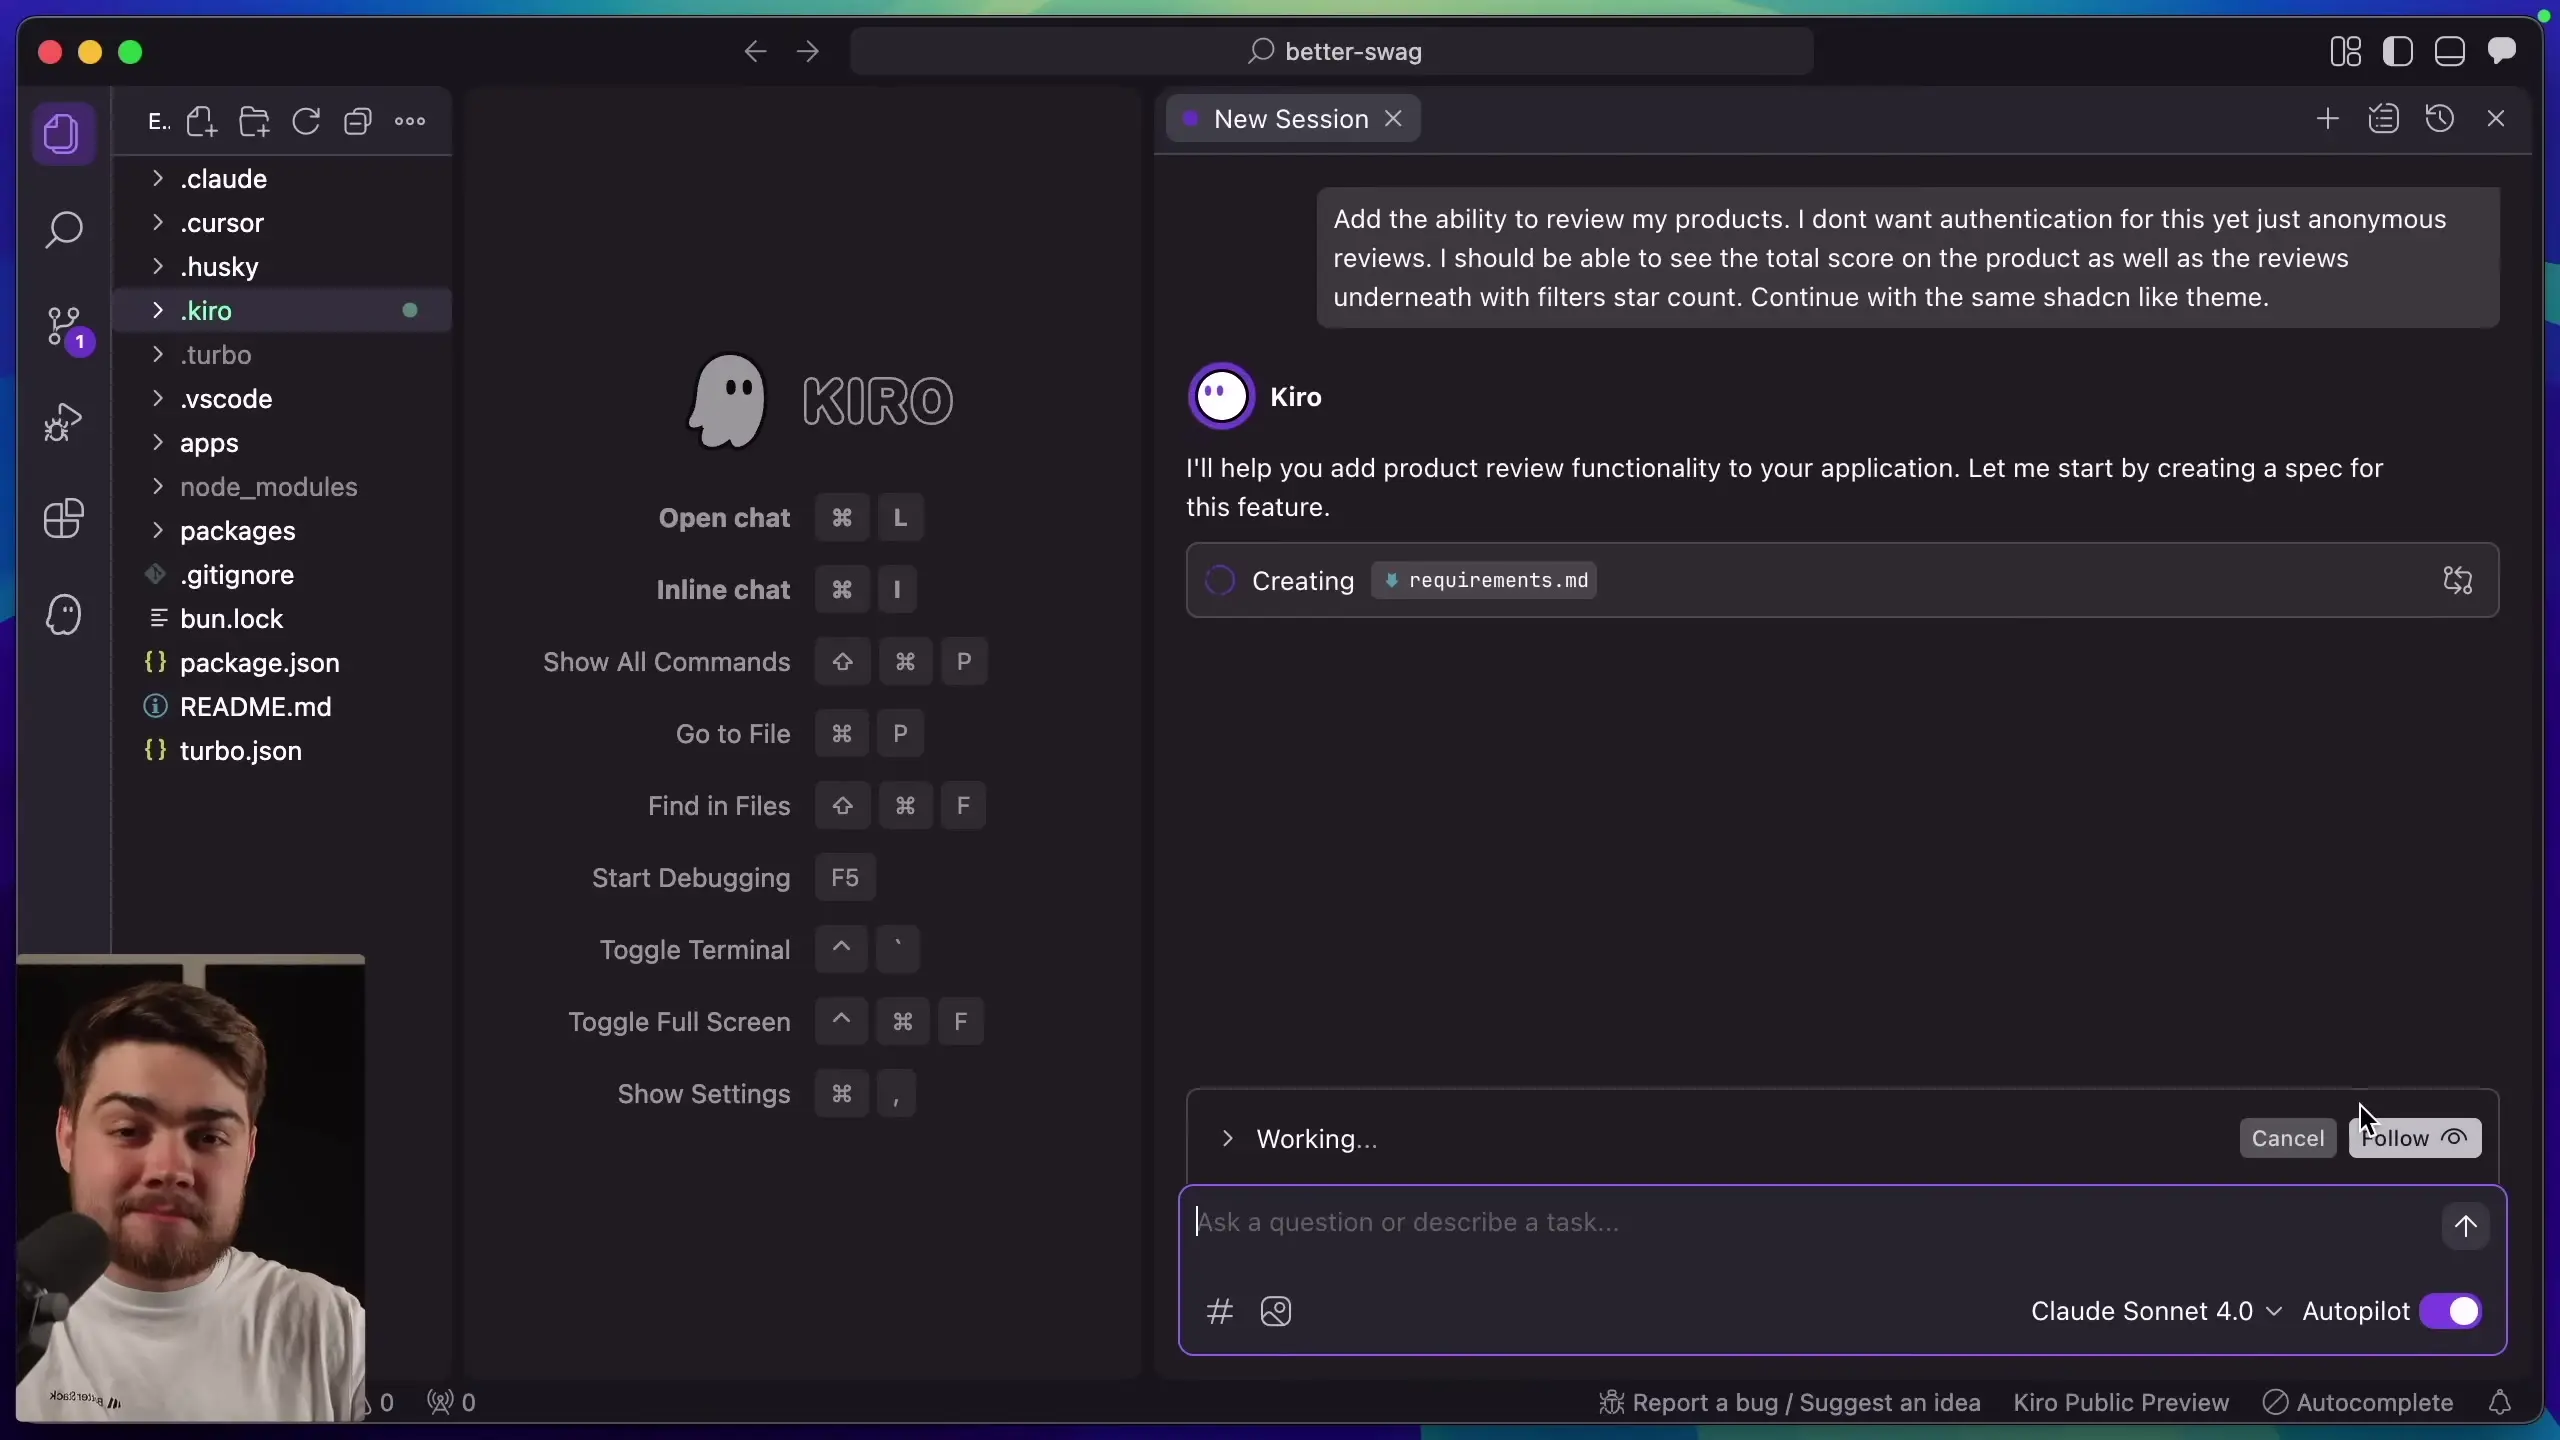Image resolution: width=2560 pixels, height=1440 pixels.
Task: Close the chat panel
Action: click(2496, 119)
